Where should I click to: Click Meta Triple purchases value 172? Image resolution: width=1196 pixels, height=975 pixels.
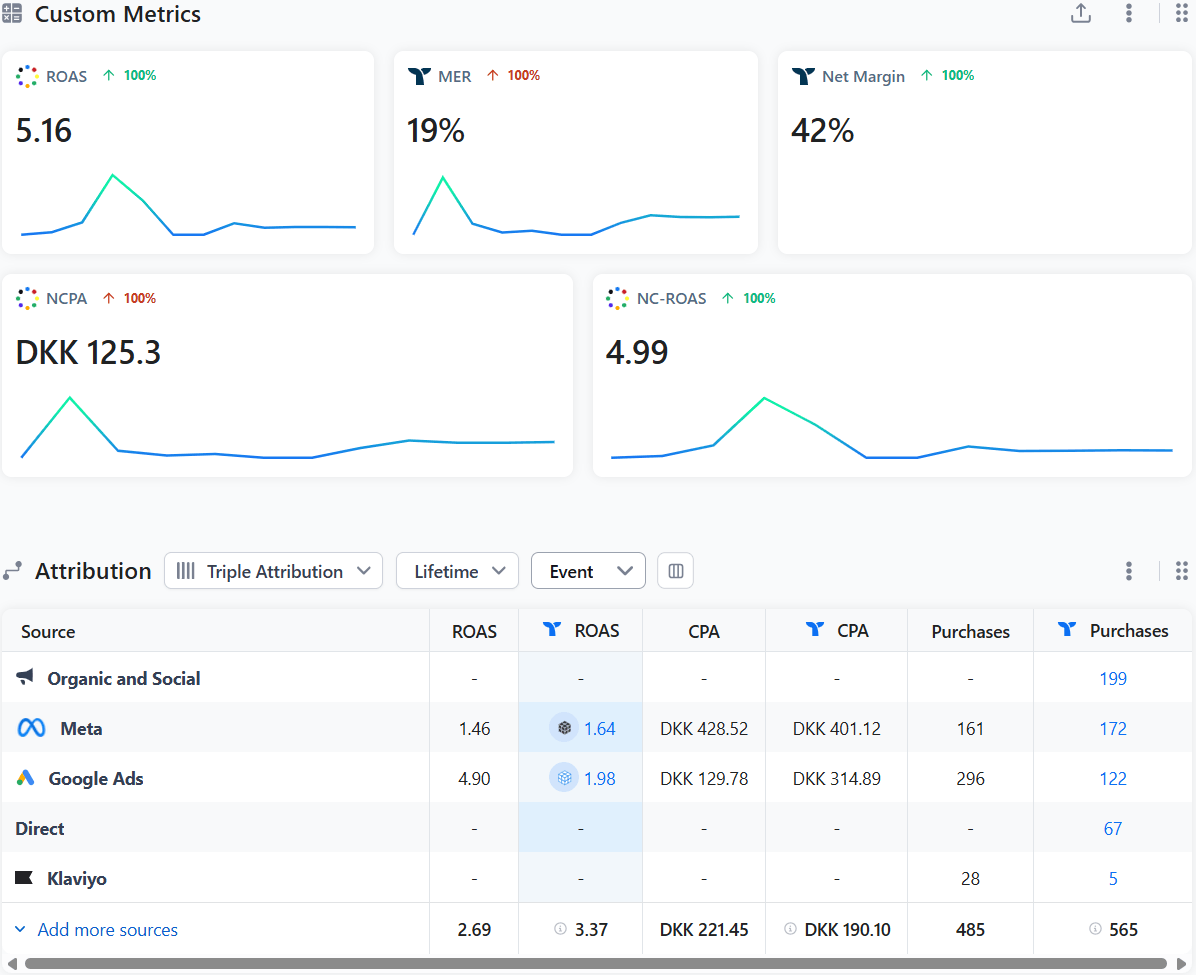click(1113, 729)
